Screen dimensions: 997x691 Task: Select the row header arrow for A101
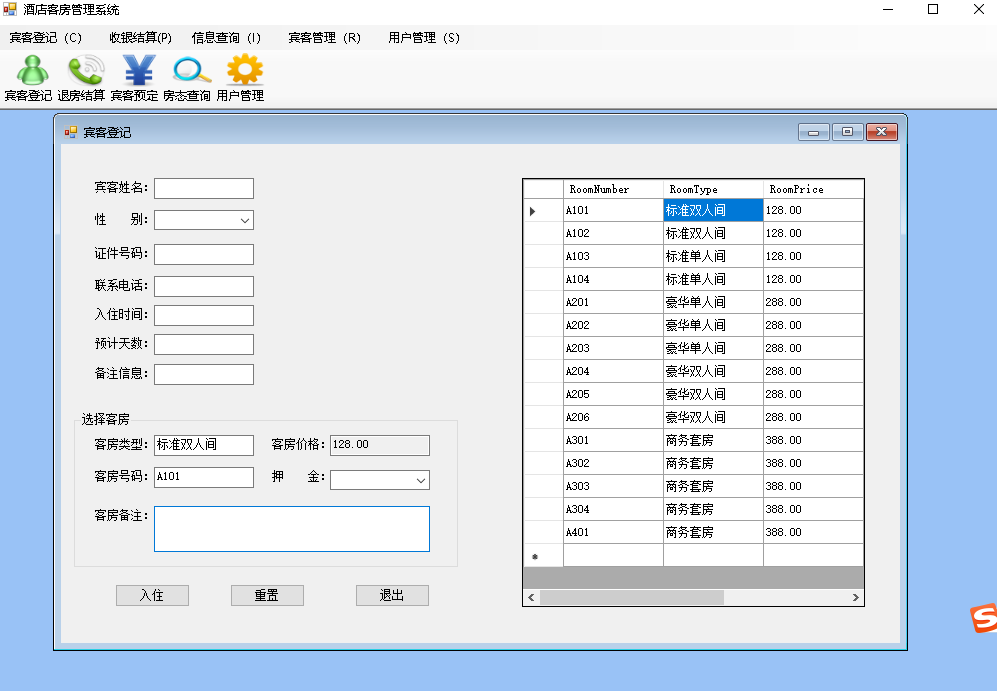point(544,210)
